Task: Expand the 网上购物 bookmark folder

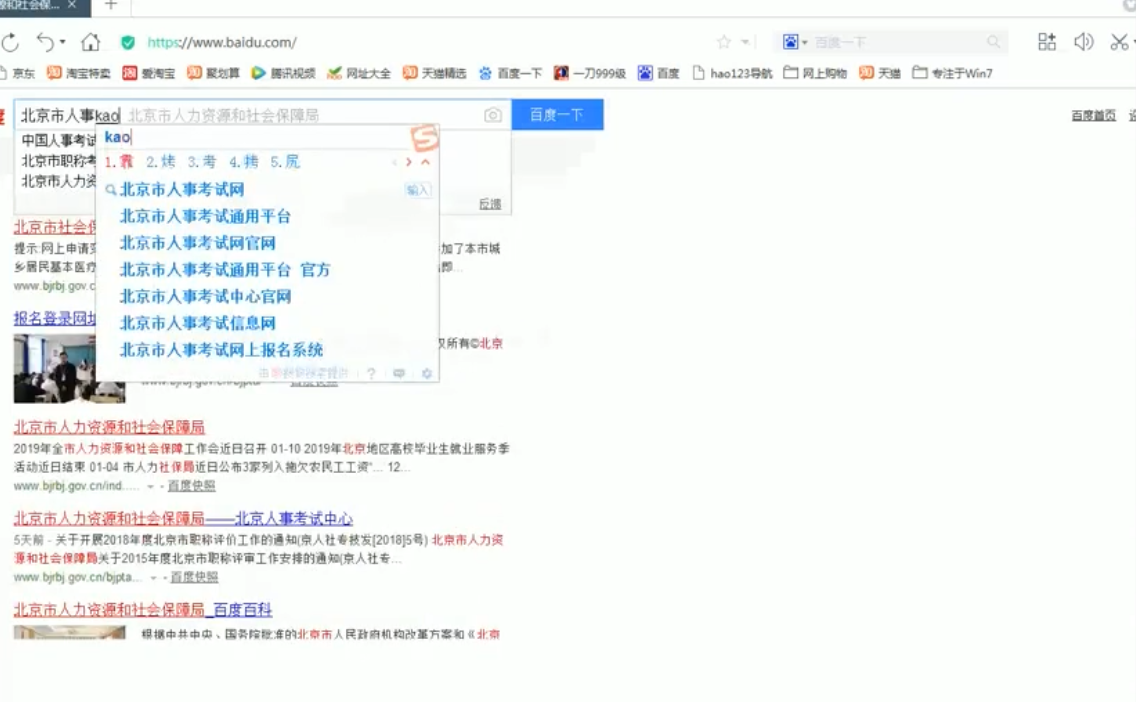Action: tap(815, 73)
